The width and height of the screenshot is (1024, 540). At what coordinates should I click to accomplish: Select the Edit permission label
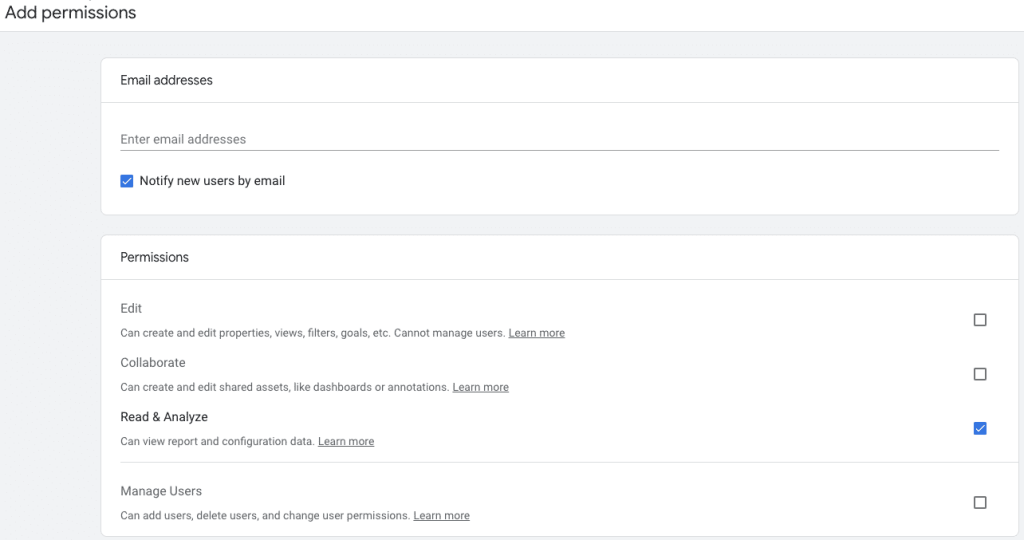coord(131,308)
